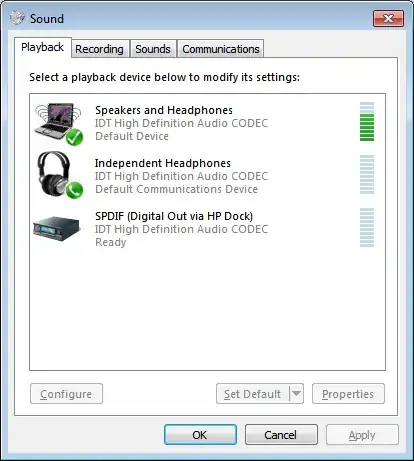Screen dimensions: 414x461
Task: Open the Sounds tab
Action: (153, 49)
